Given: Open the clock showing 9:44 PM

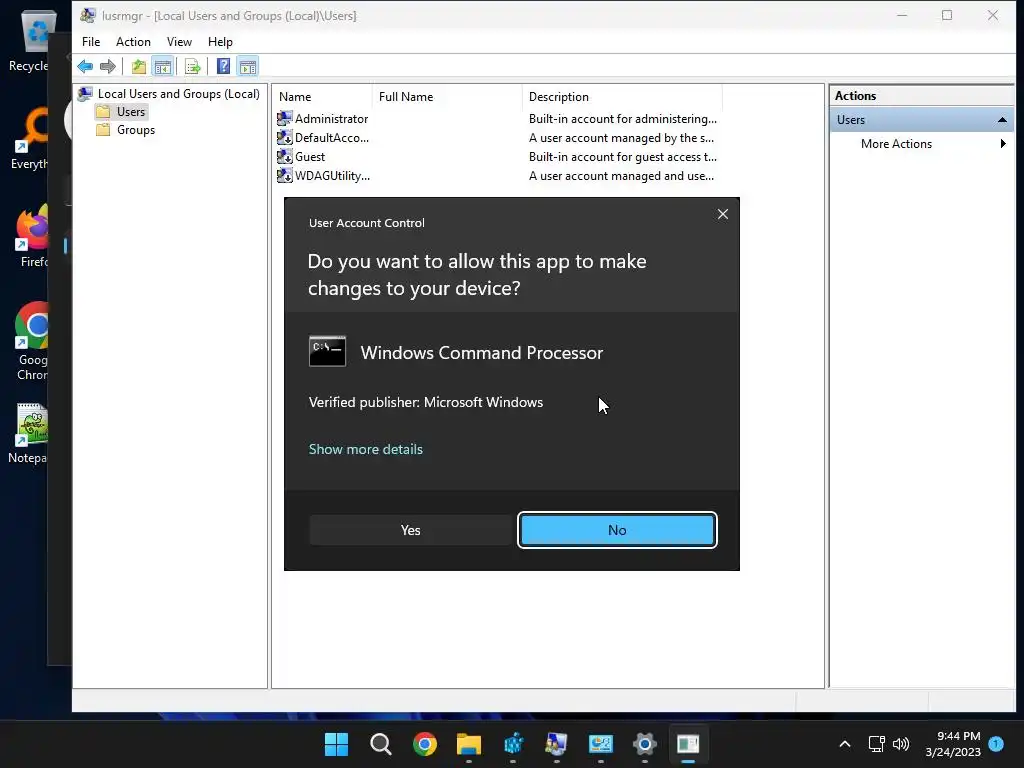Looking at the screenshot, I should [x=953, y=744].
